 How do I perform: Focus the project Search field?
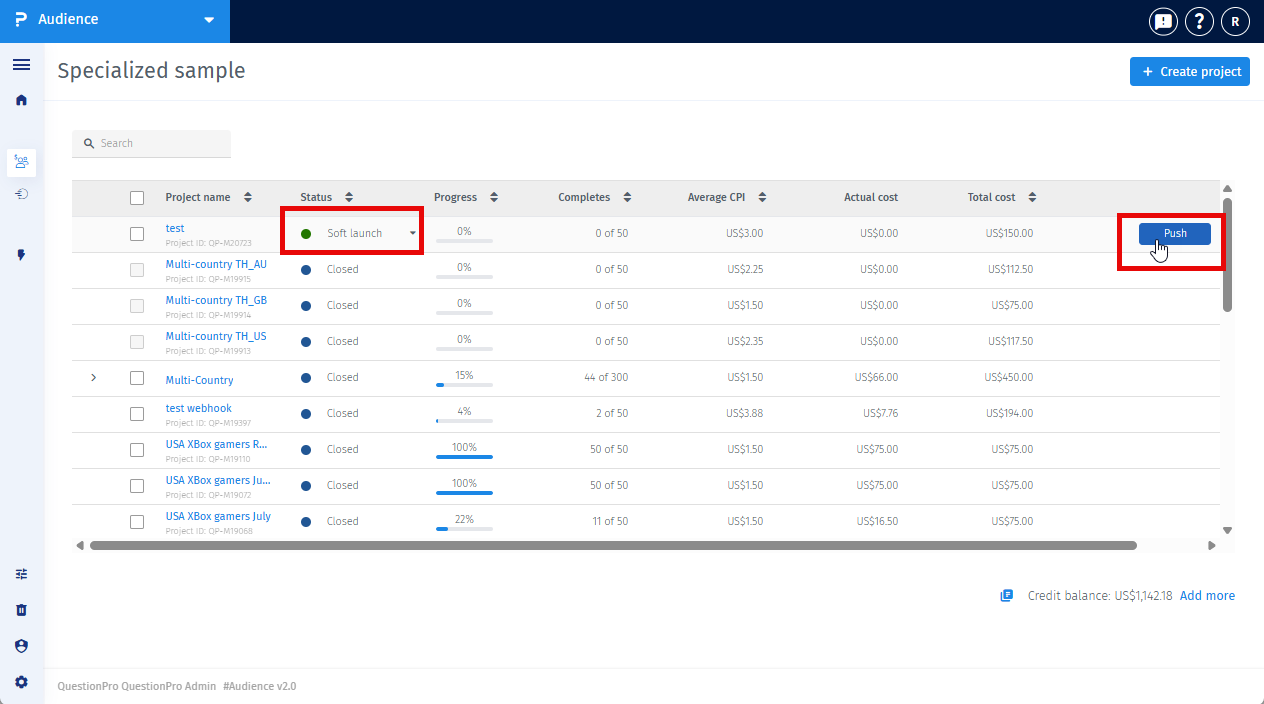(x=151, y=143)
